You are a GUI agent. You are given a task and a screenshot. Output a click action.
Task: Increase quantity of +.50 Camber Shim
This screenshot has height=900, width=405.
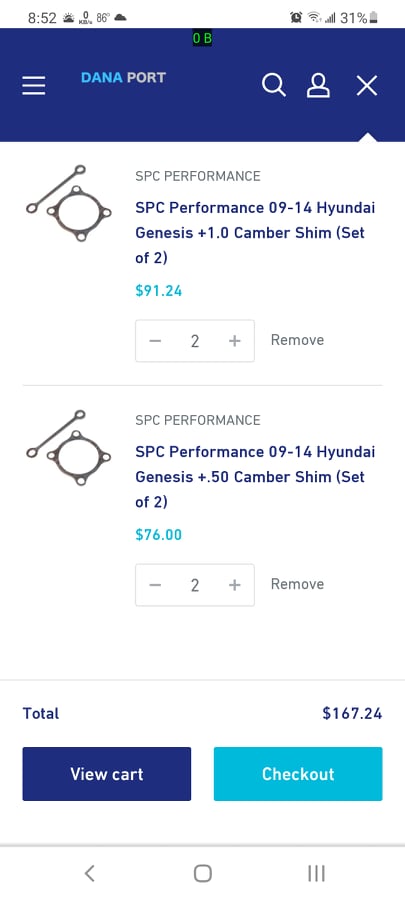pyautogui.click(x=234, y=585)
